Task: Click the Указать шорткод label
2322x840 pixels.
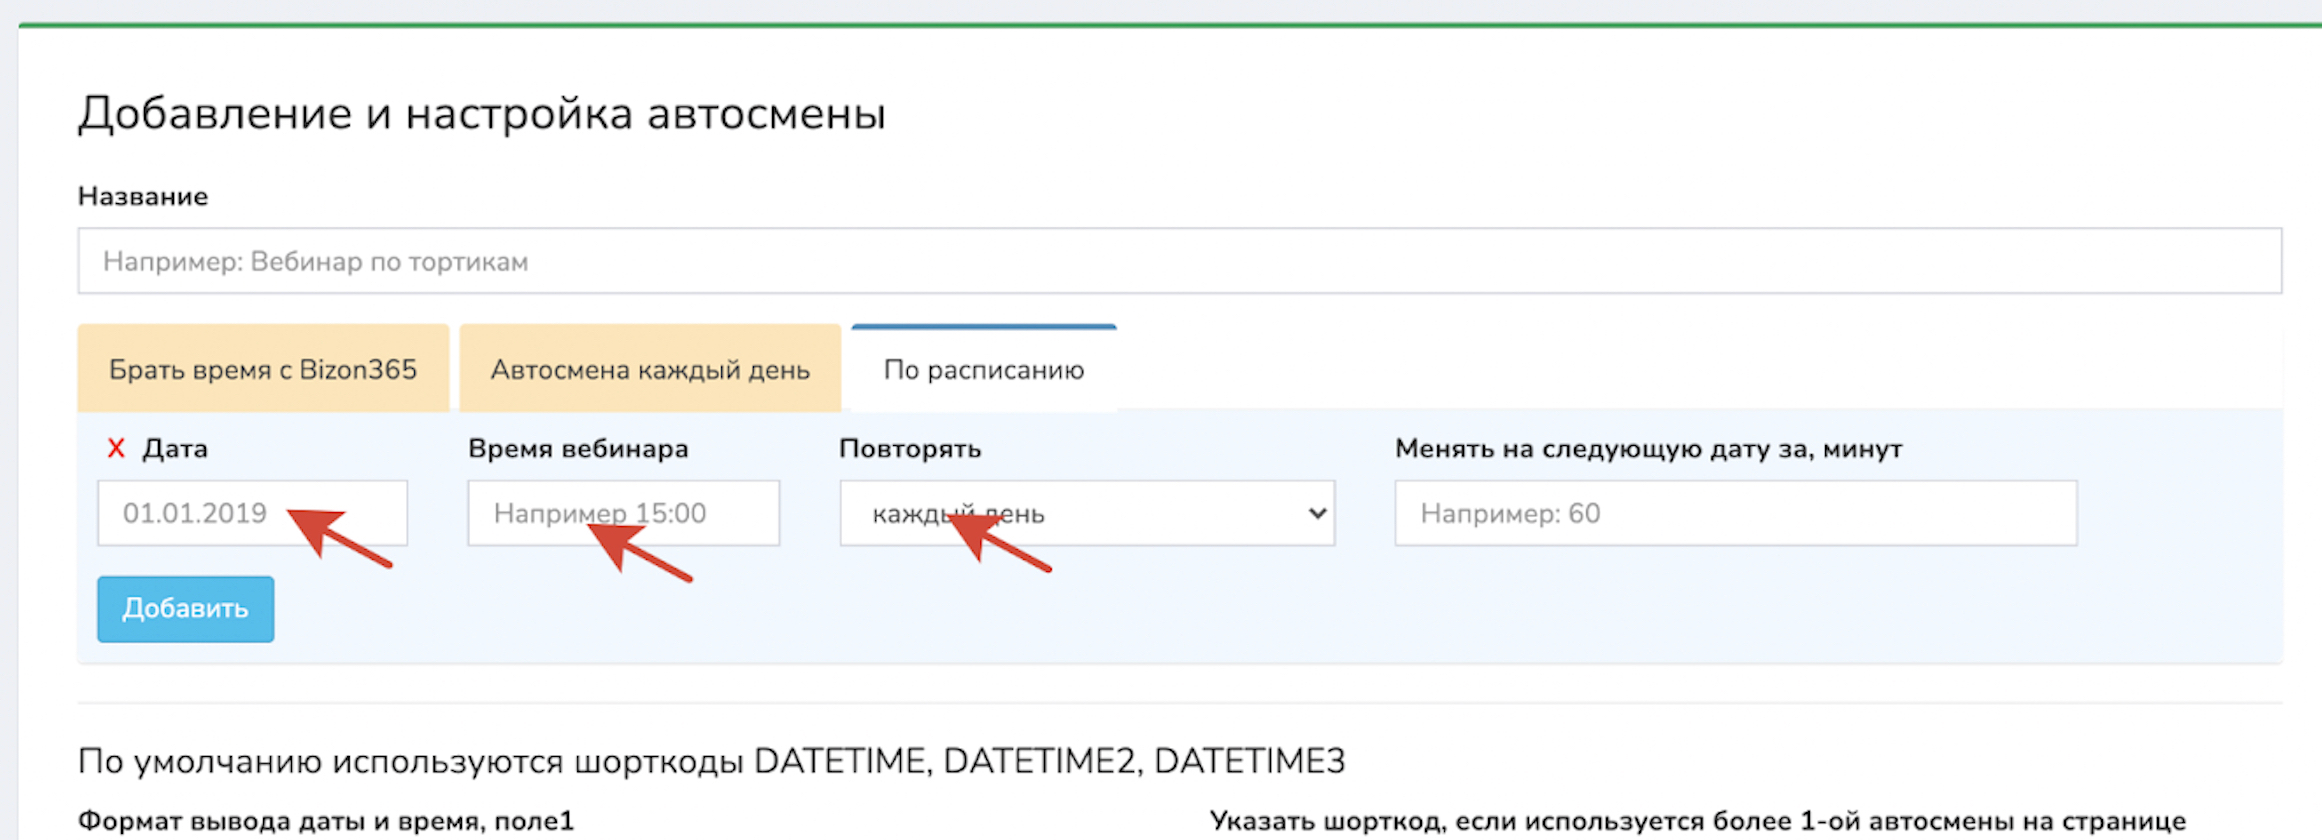Action: click(1697, 821)
